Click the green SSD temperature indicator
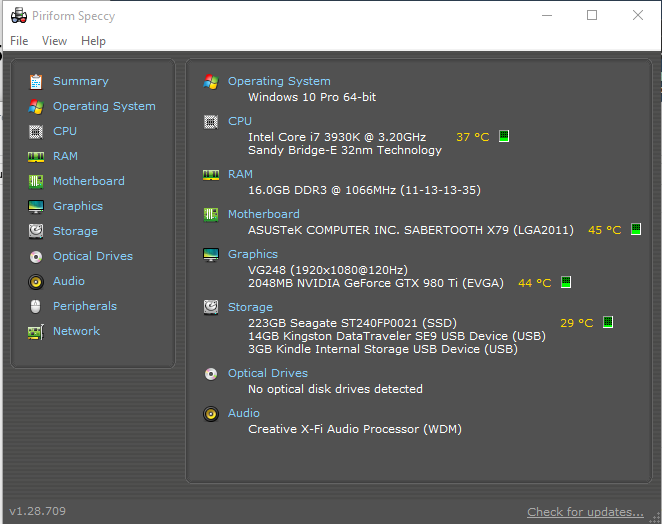 608,322
